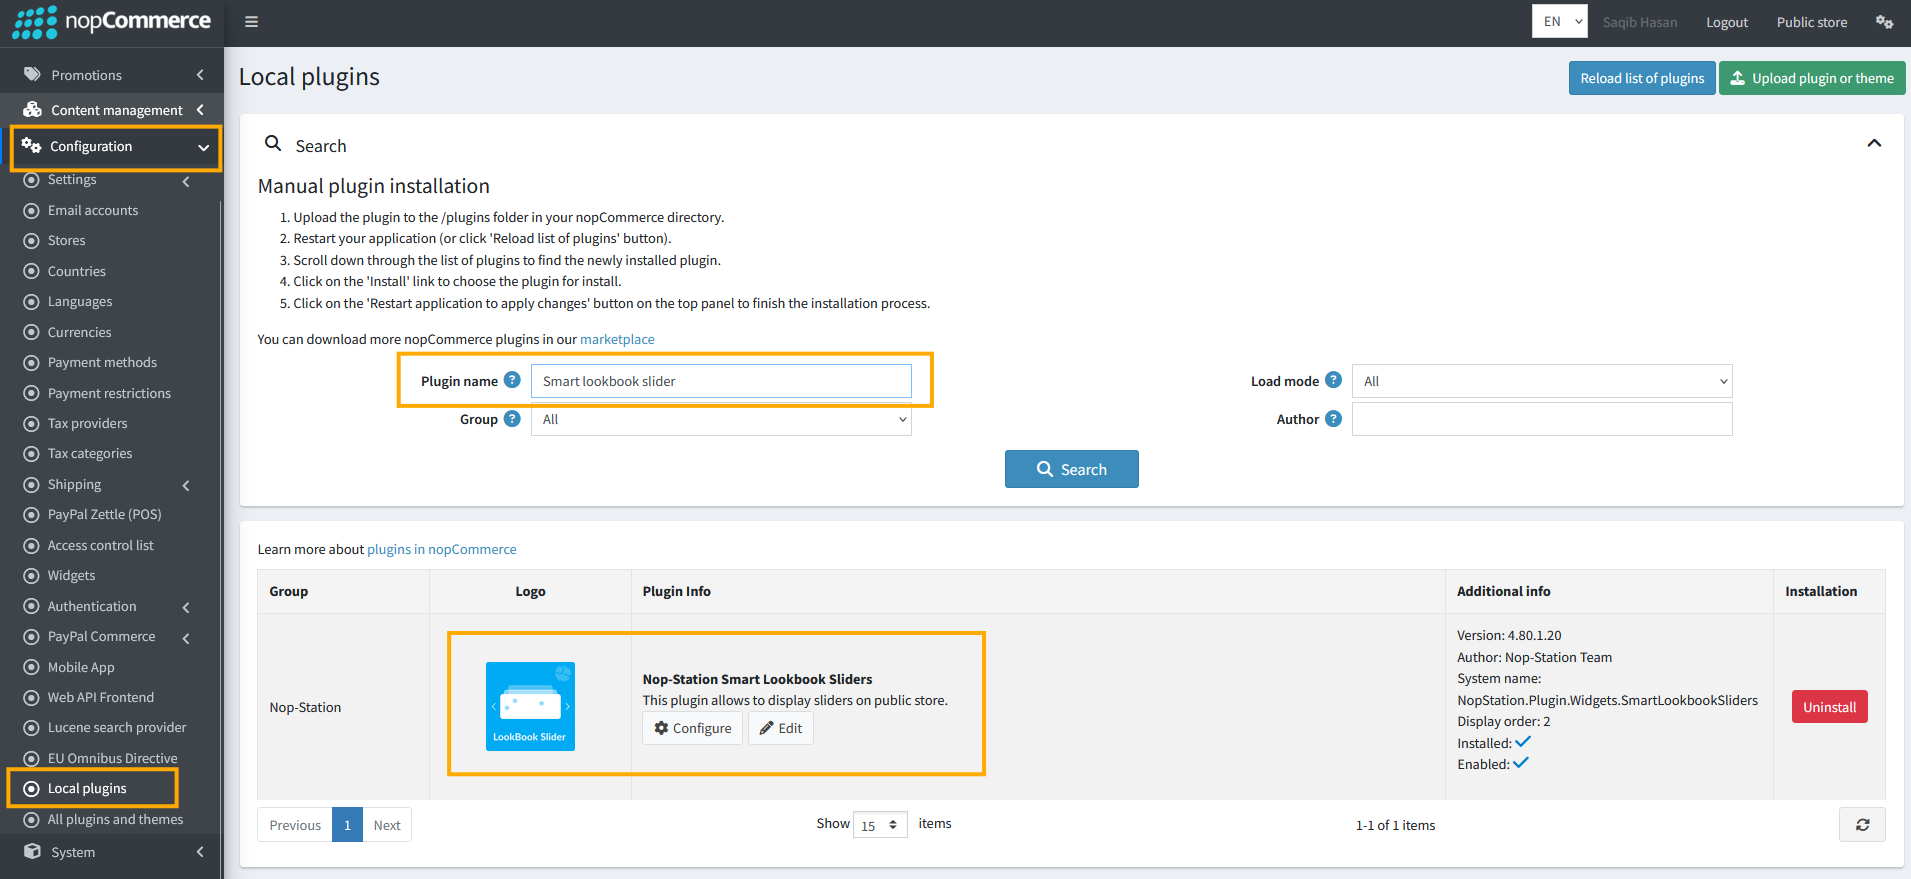This screenshot has height=879, width=1911.
Task: Click the nopCommerce logo
Action: [111, 22]
